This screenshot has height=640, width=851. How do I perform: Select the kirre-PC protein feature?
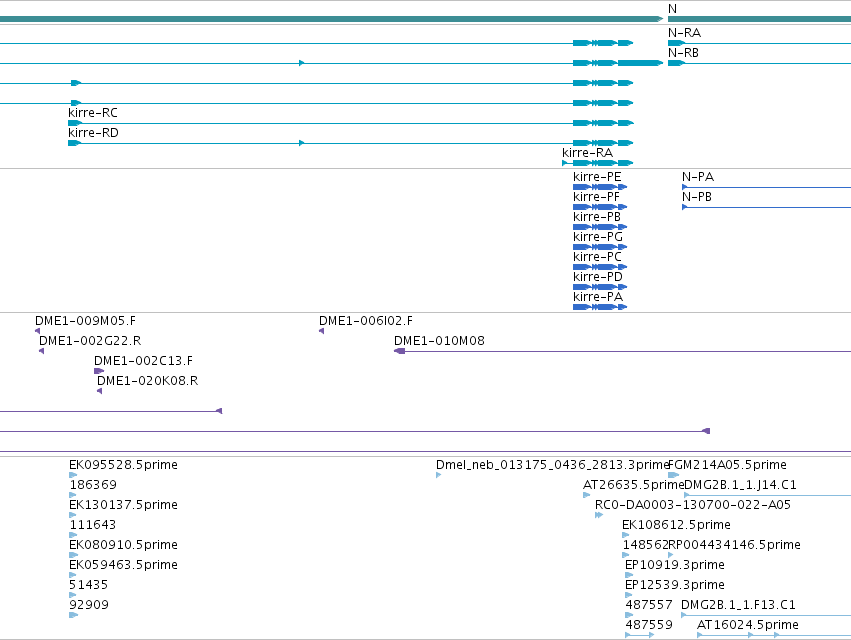point(600,267)
